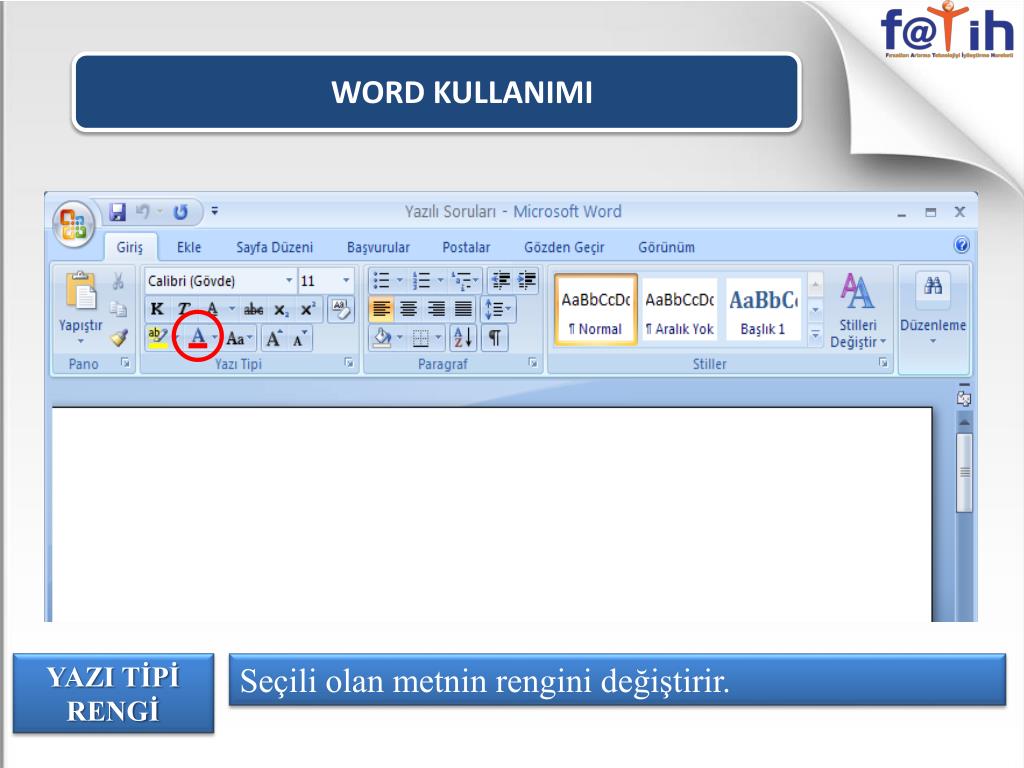
Task: Open the font name dropdown list
Action: 289,281
